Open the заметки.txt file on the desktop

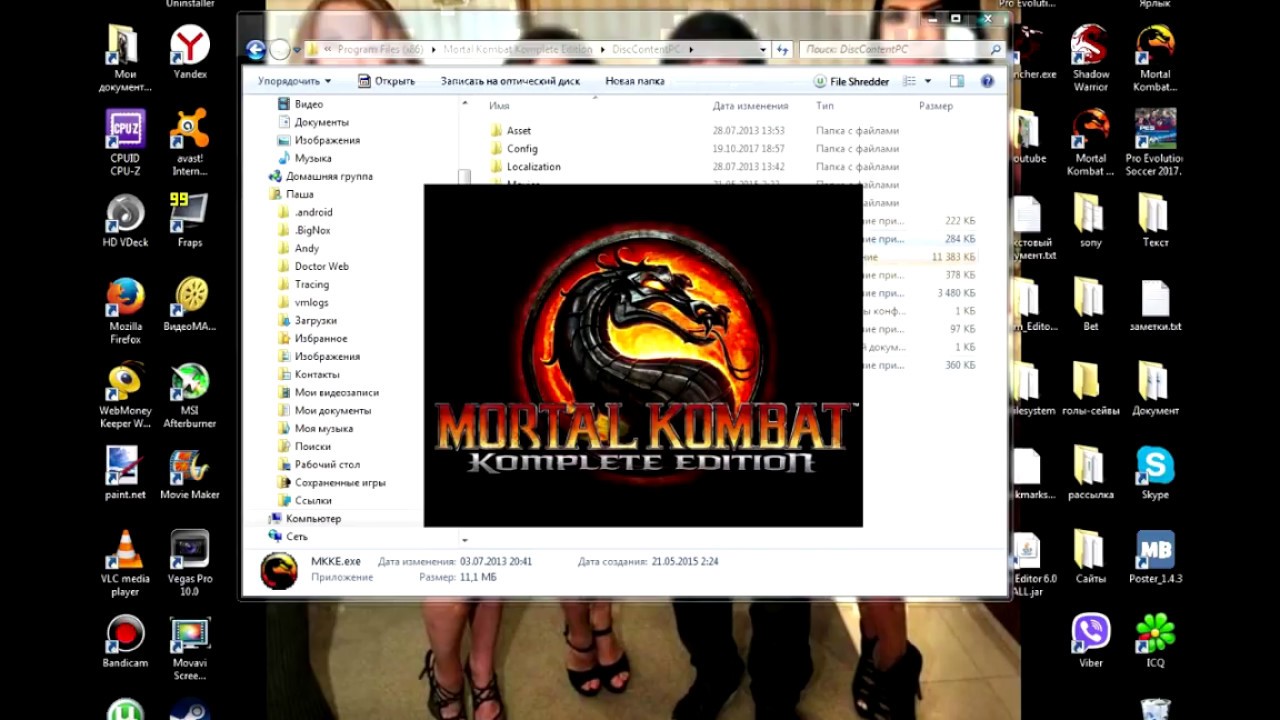coord(1155,306)
